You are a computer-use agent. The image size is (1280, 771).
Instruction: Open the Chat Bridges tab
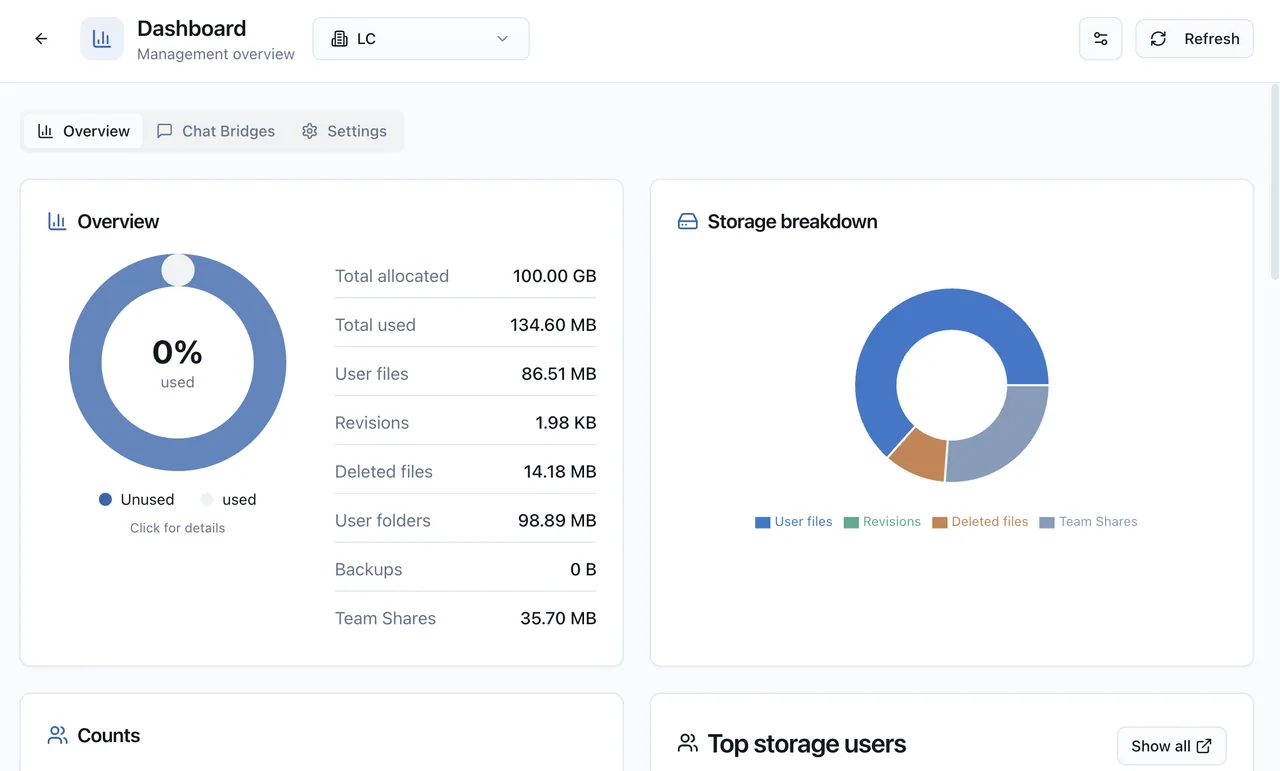pyautogui.click(x=216, y=131)
